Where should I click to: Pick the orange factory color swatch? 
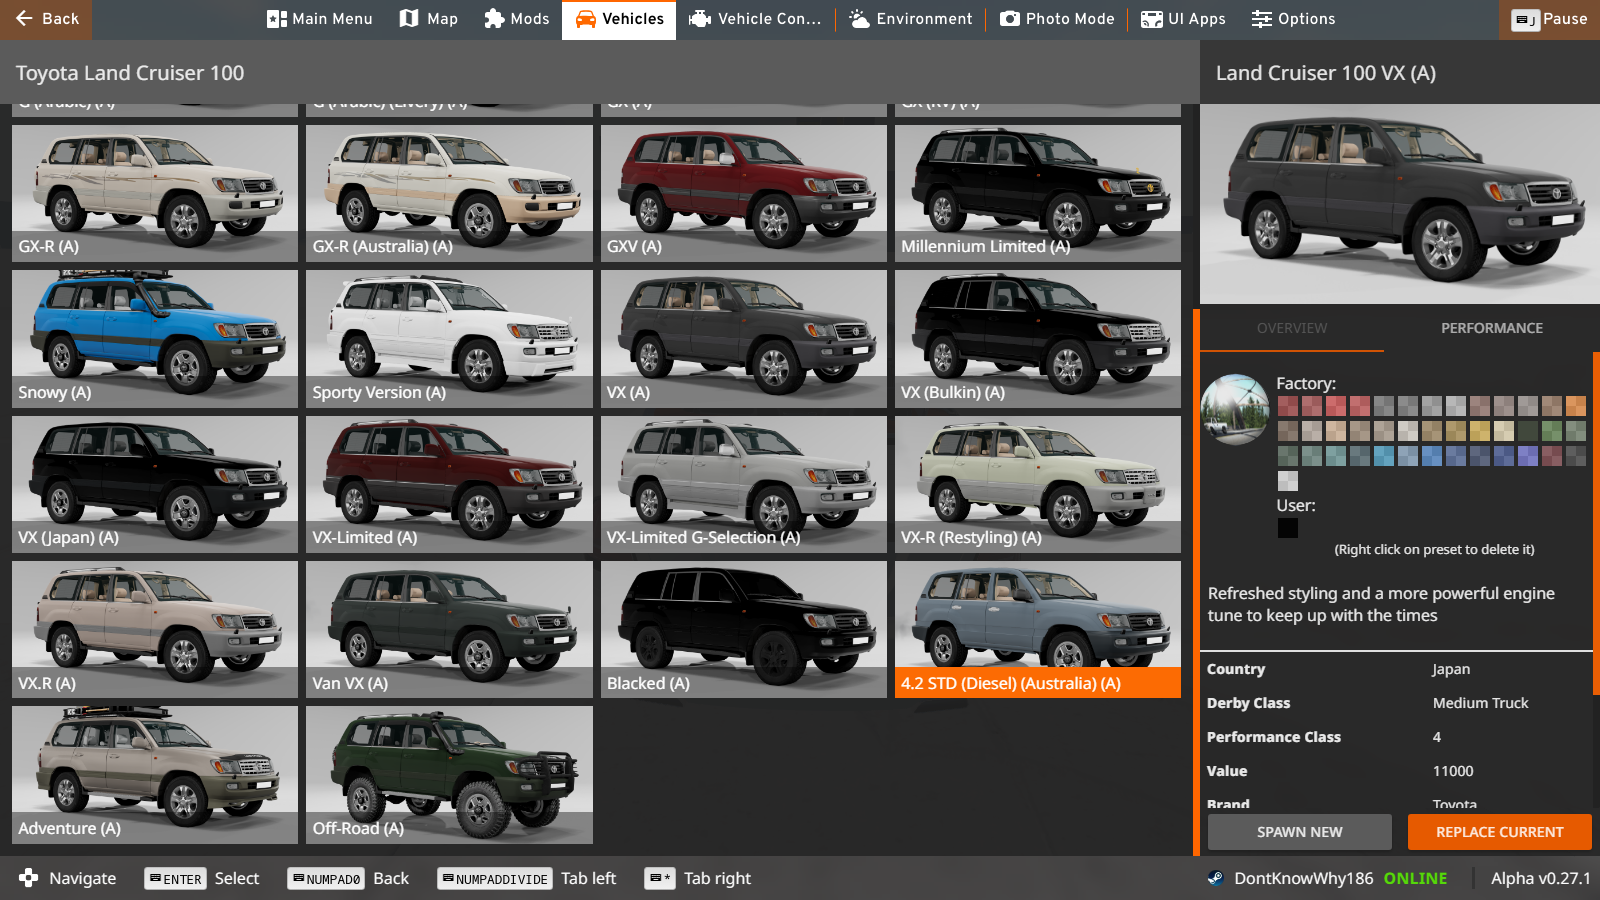point(1576,406)
